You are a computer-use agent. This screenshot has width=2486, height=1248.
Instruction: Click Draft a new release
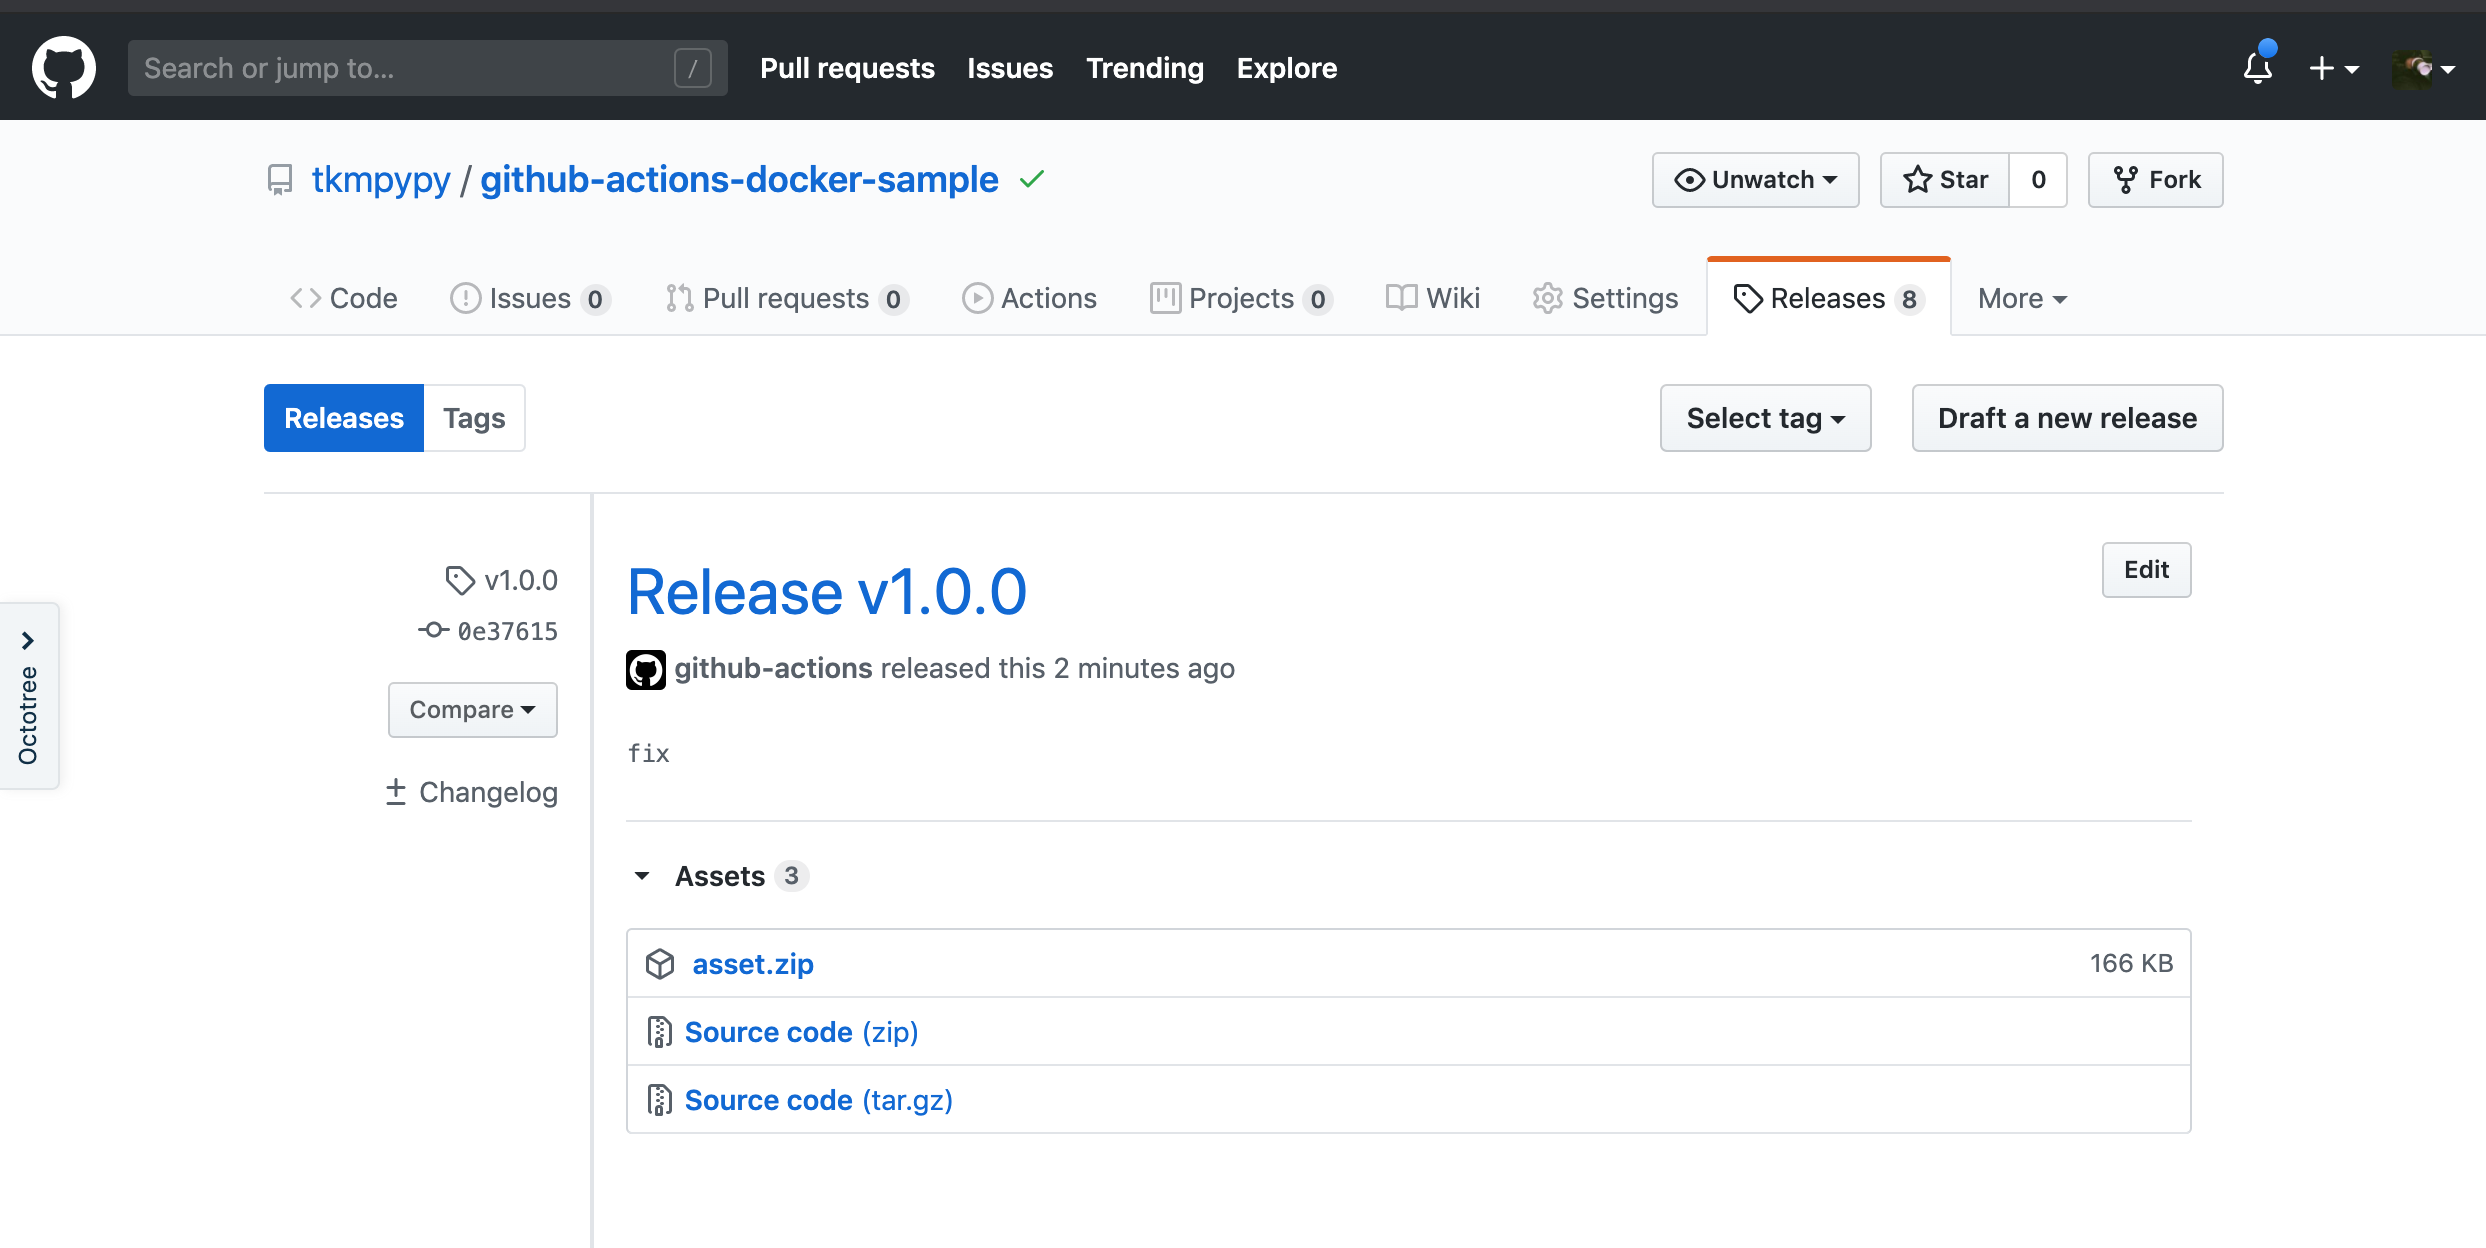pos(2067,418)
